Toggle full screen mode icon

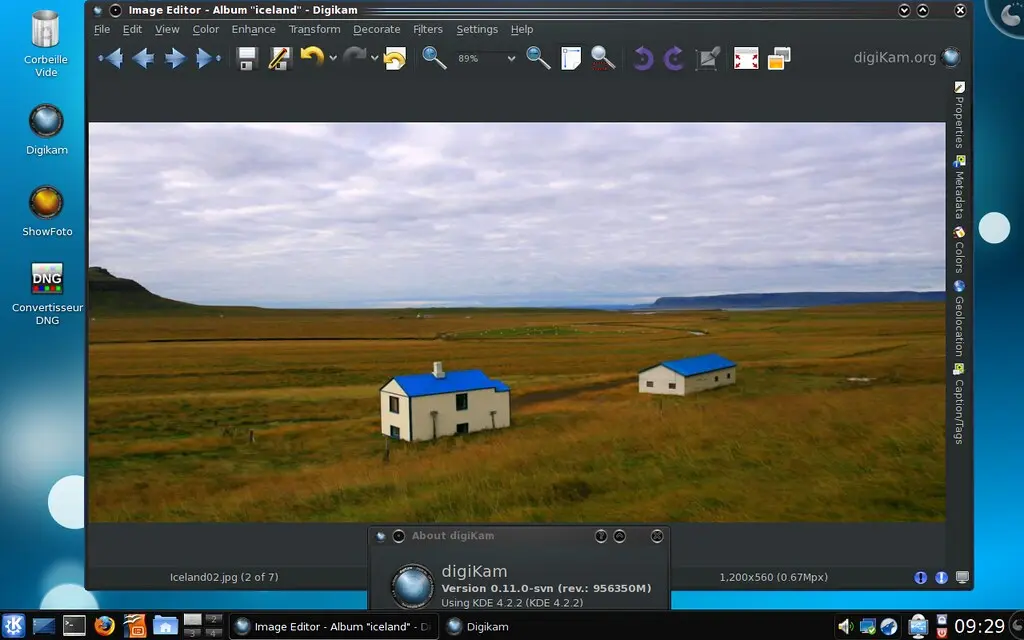click(746, 59)
